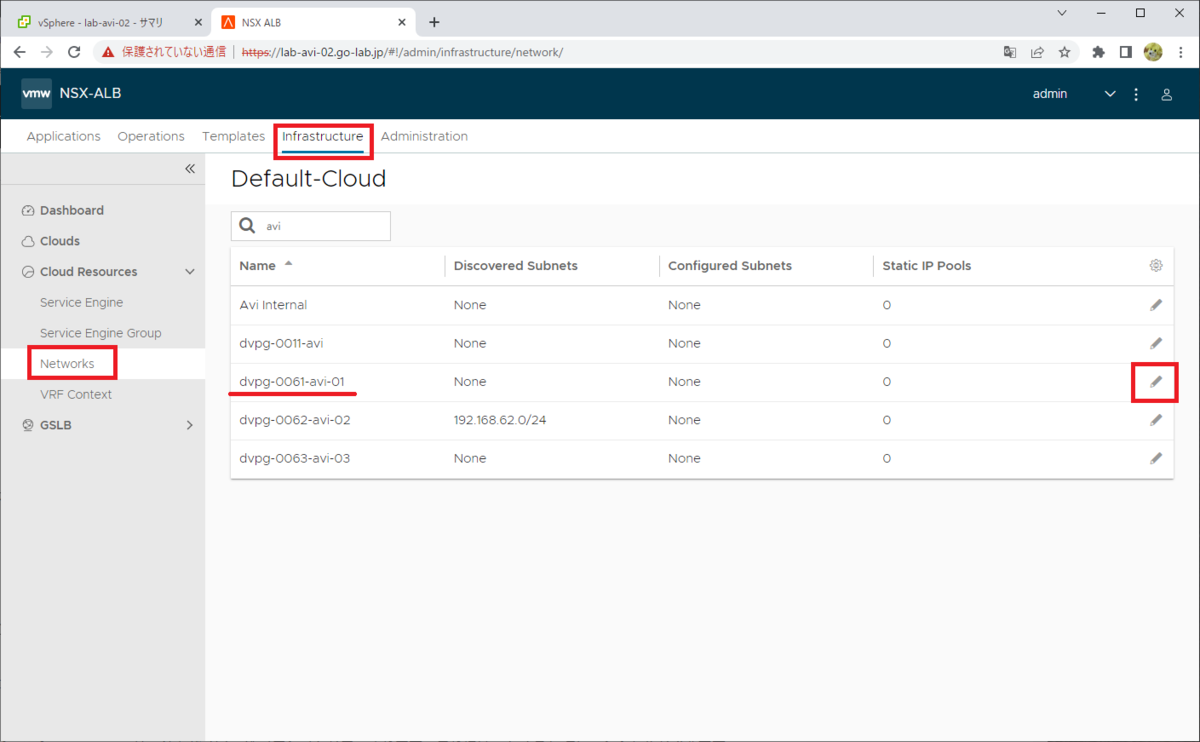Click the dvpg-0011-avi name
Screen dimensions: 1200x742
281,343
